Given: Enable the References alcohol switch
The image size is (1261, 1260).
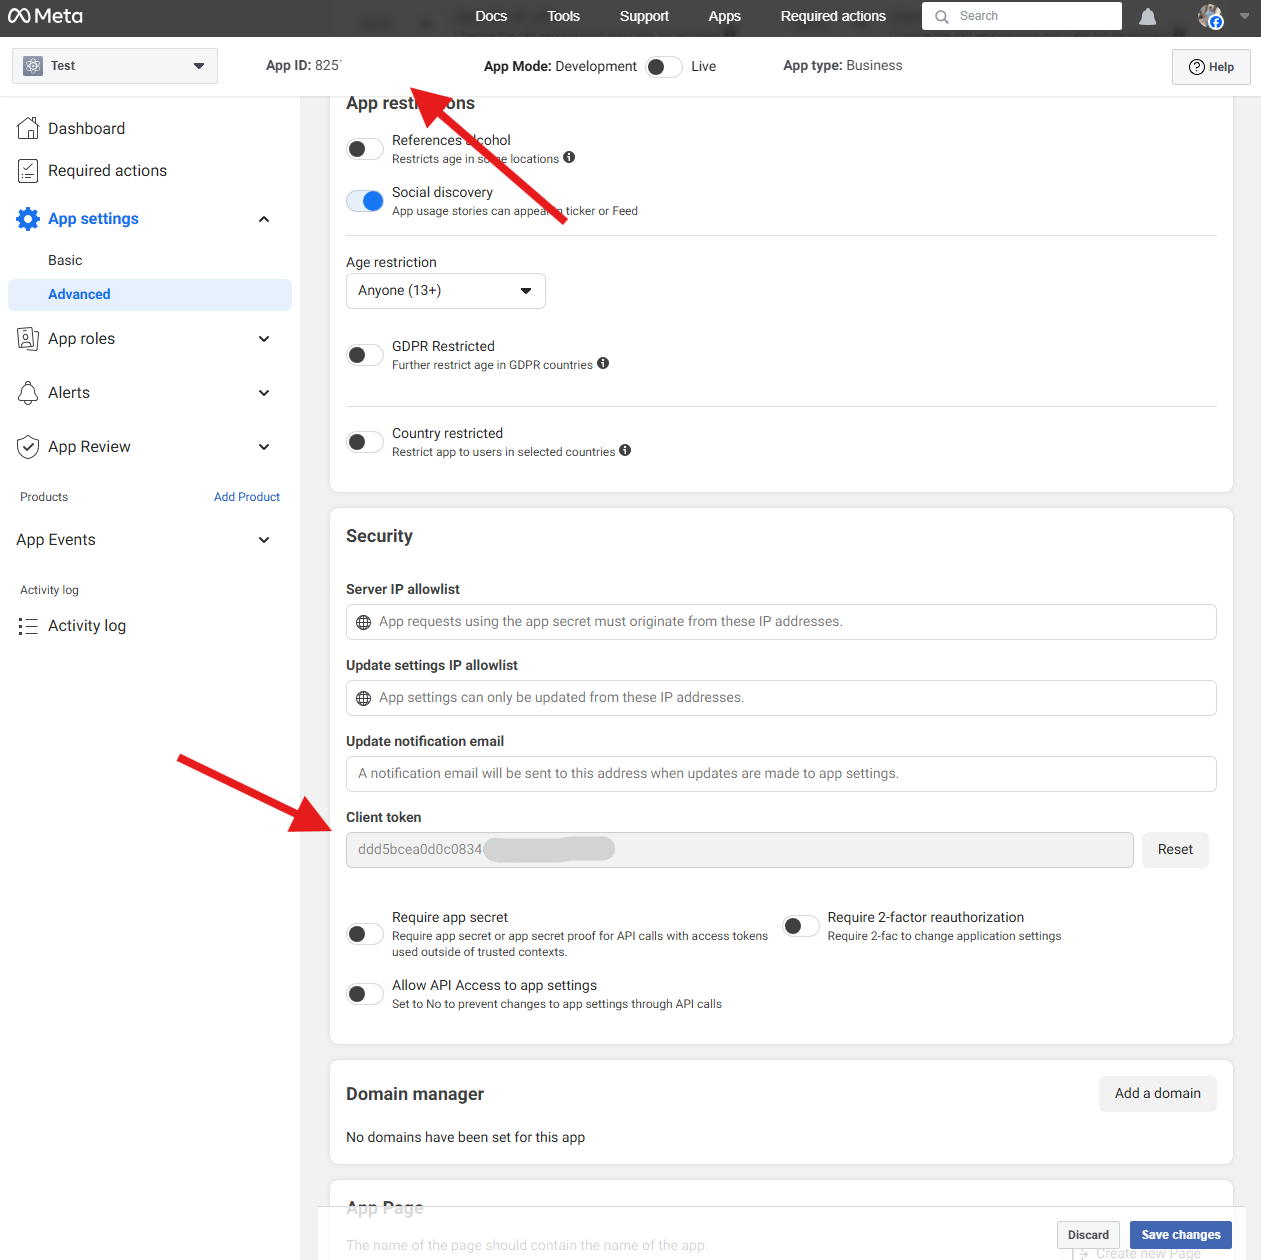Looking at the screenshot, I should click(365, 149).
